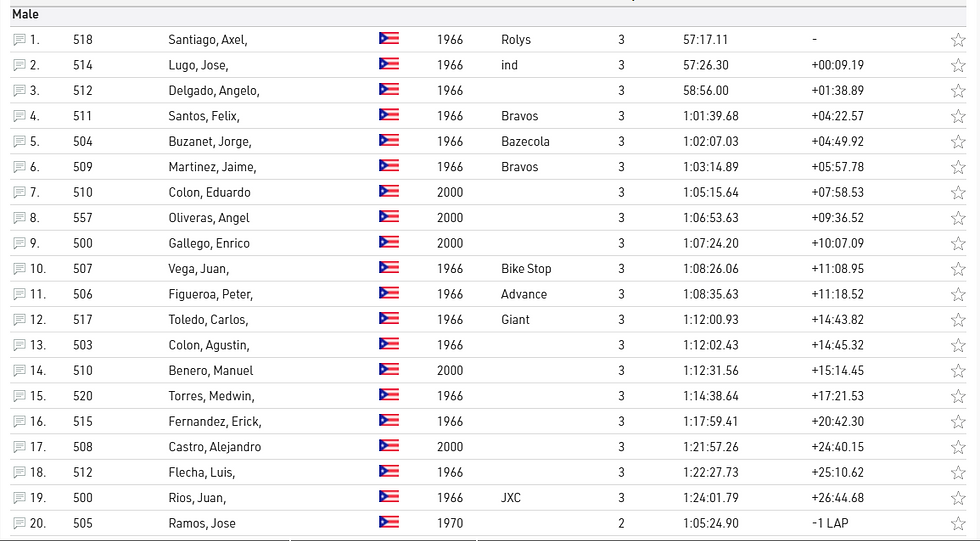Viewport: 980px width, 541px height.
Task: Click the JXC team in Rios's row
Action: click(511, 498)
